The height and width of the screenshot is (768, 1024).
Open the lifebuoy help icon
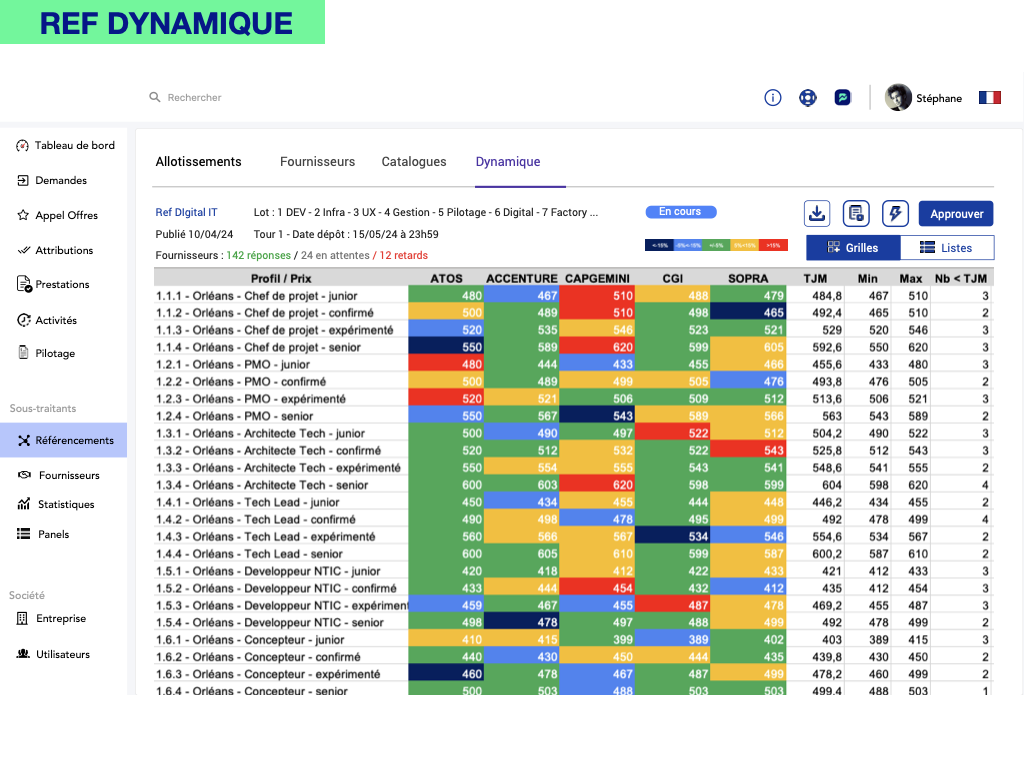[x=808, y=98]
